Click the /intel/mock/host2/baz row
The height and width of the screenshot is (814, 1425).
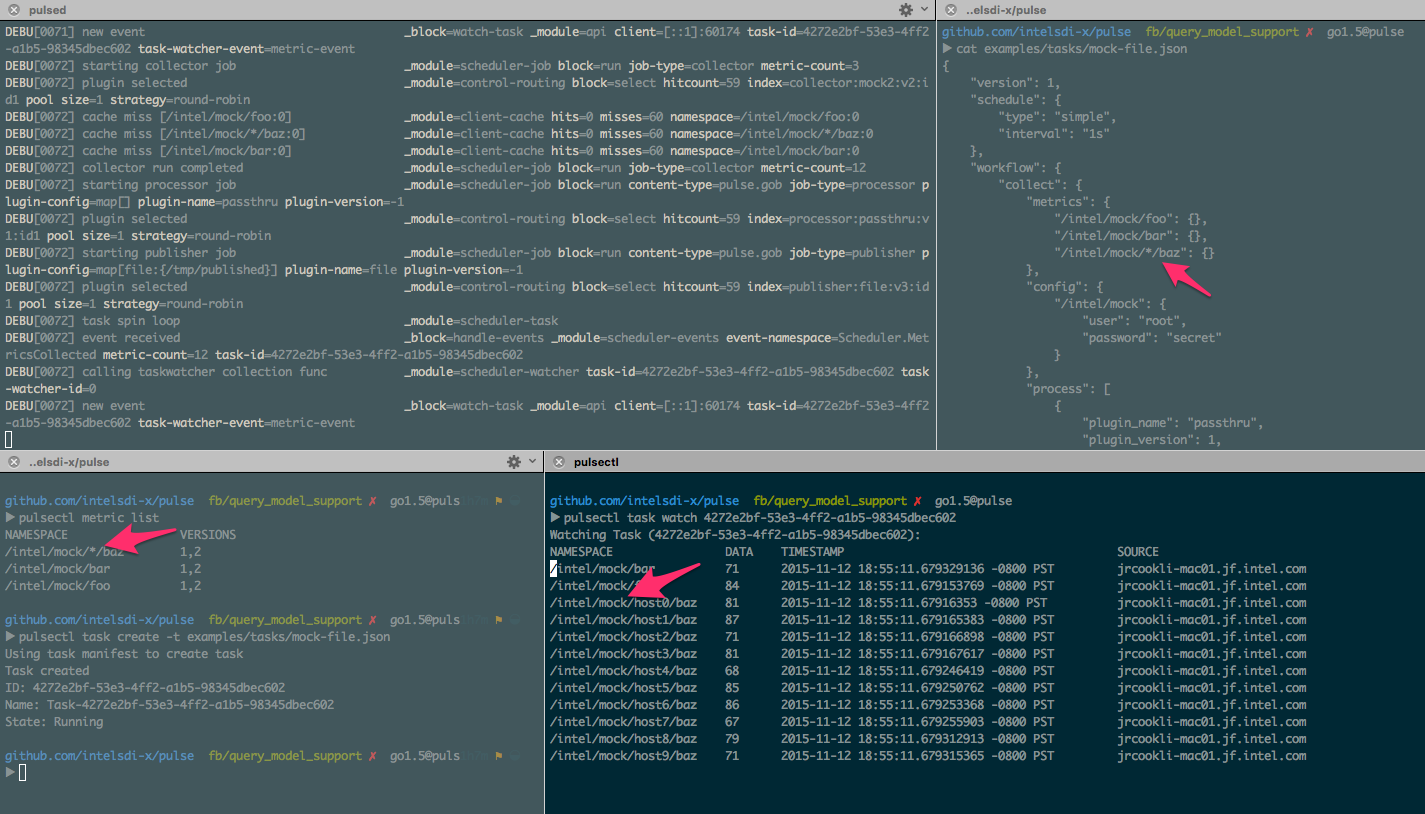click(x=928, y=637)
